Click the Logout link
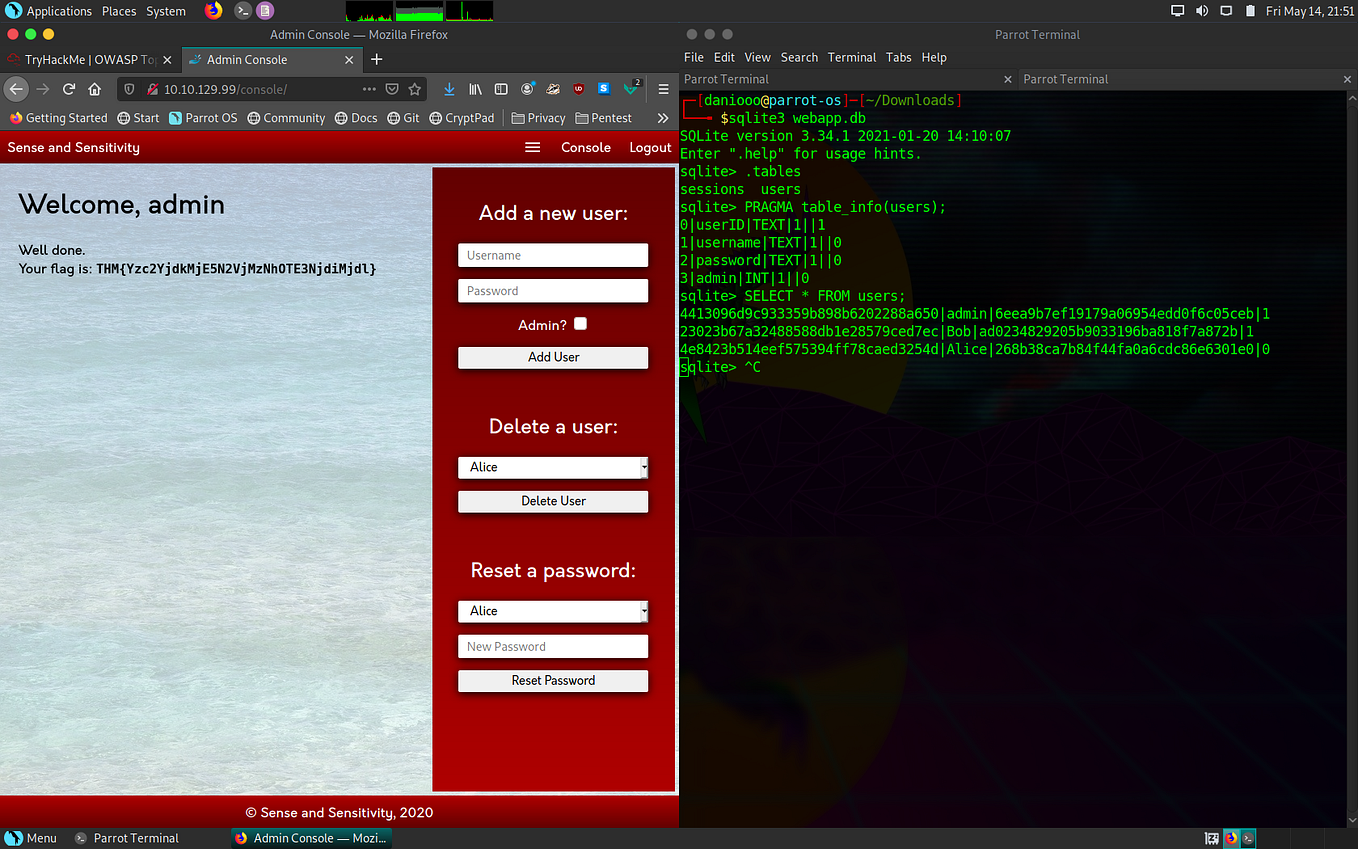The width and height of the screenshot is (1358, 849). coord(650,147)
